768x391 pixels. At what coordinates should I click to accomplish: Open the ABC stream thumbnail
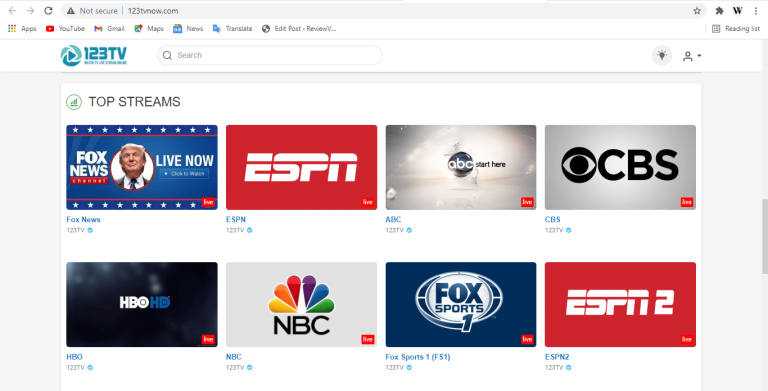pyautogui.click(x=461, y=167)
